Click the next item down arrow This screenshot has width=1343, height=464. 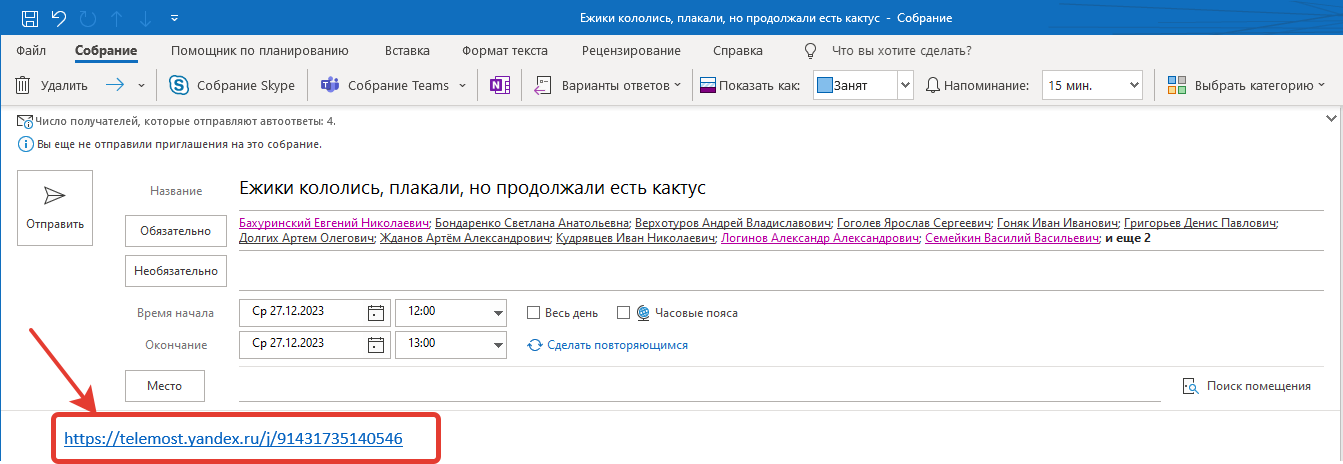[x=147, y=18]
